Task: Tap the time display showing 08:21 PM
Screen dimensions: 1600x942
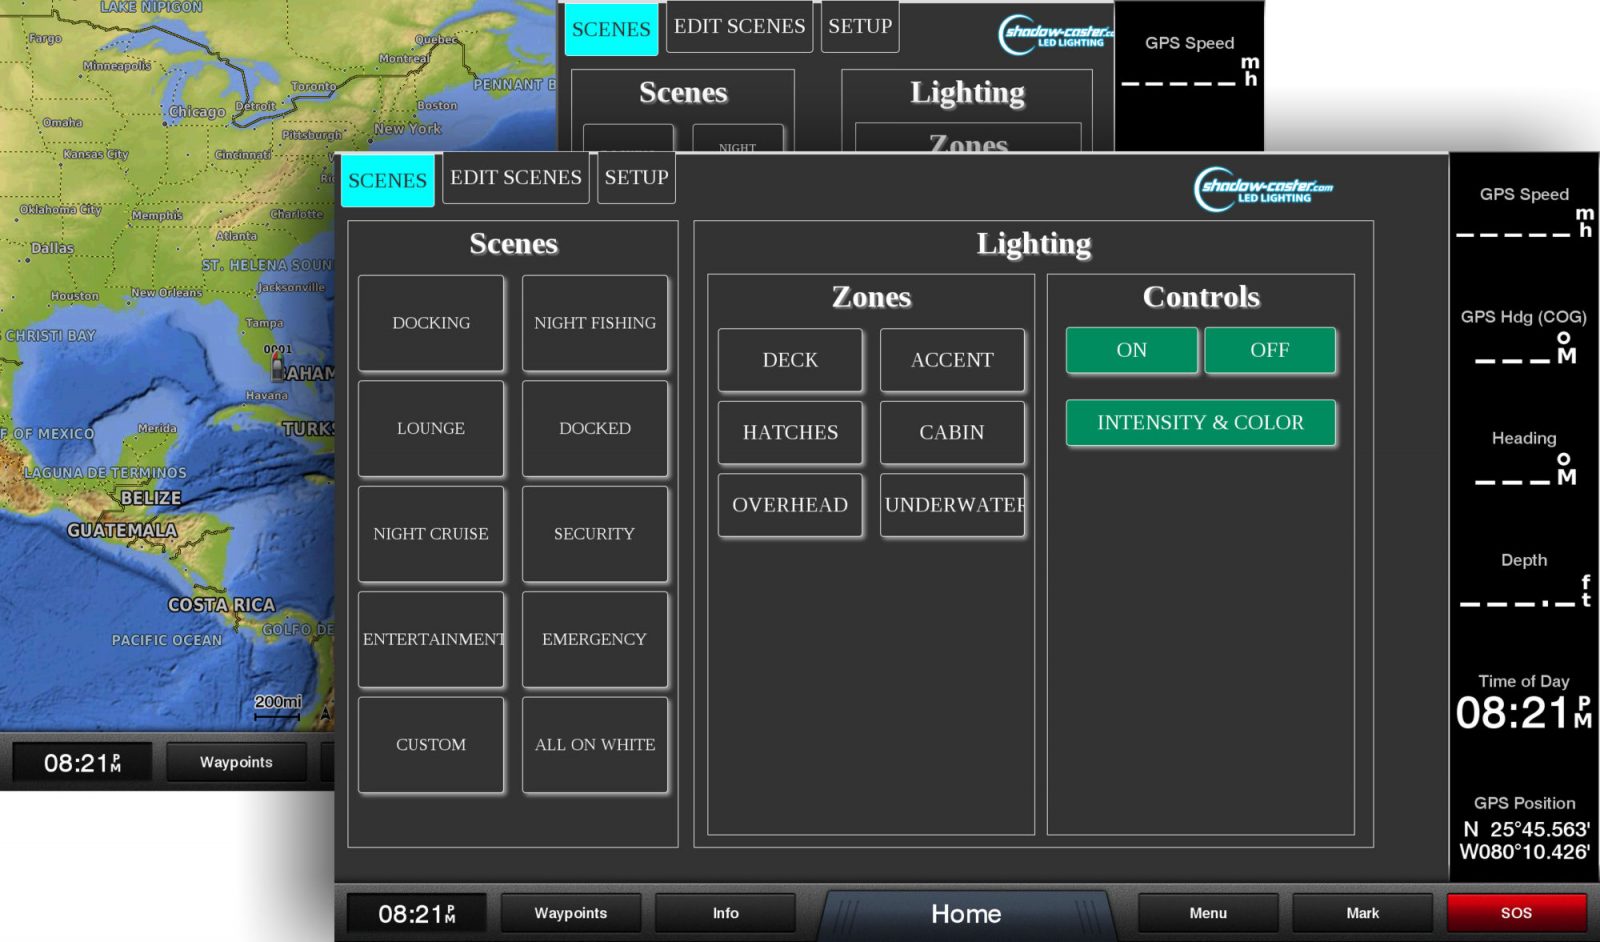Action: [x=416, y=912]
